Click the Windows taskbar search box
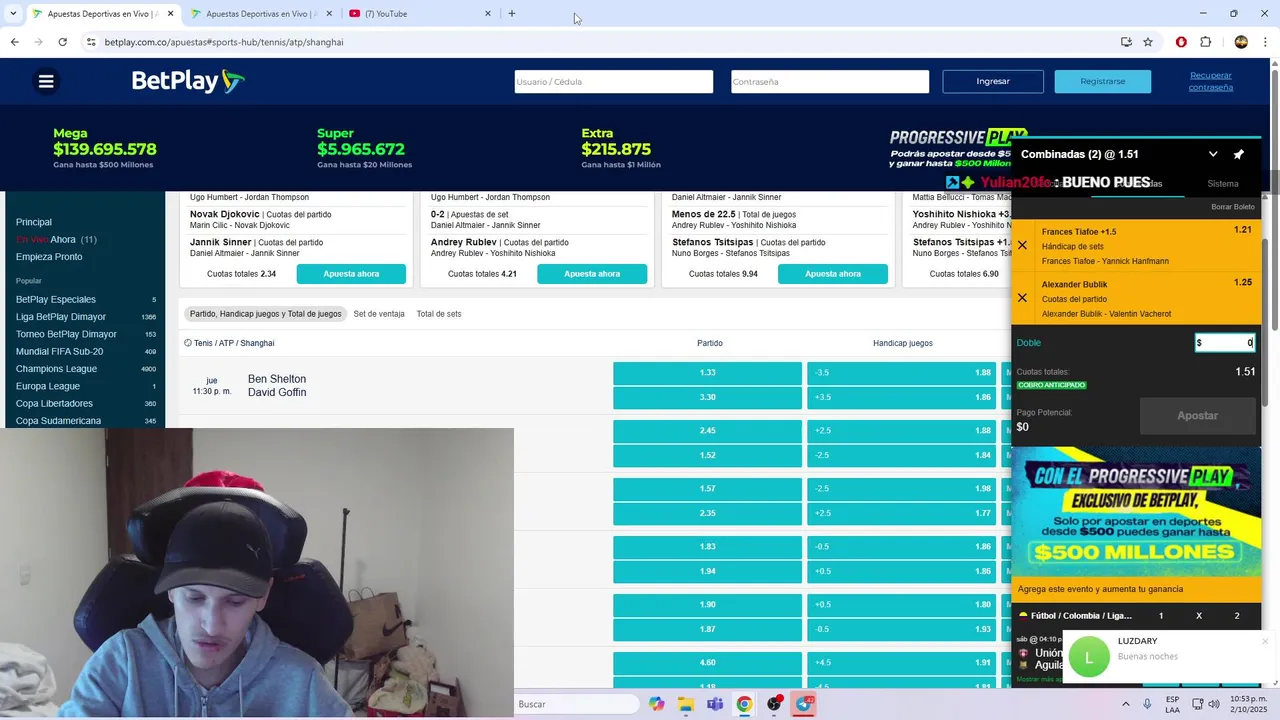 click(577, 704)
